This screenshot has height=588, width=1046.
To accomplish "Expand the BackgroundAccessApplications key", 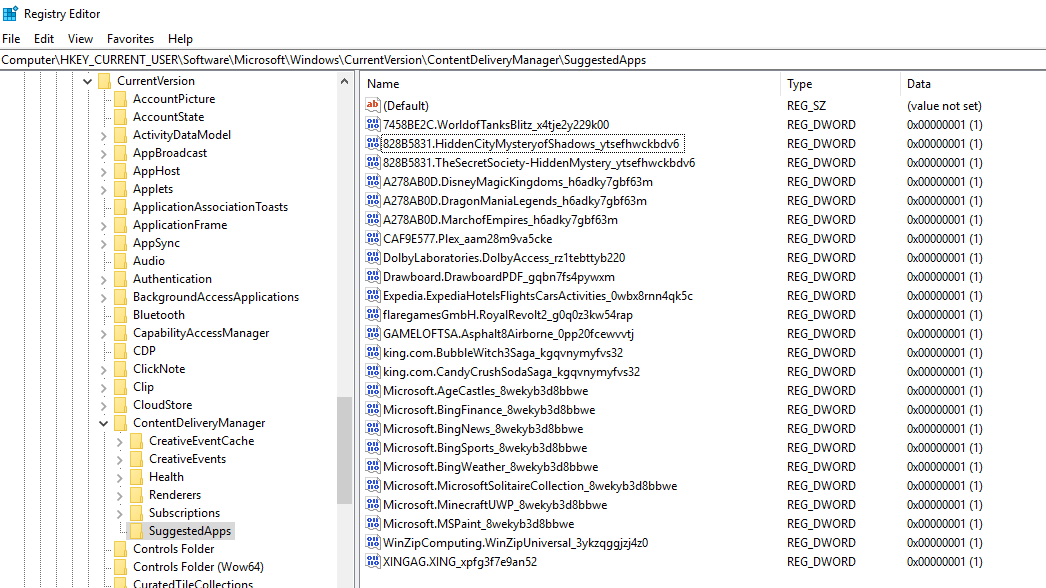I will pyautogui.click(x=103, y=298).
